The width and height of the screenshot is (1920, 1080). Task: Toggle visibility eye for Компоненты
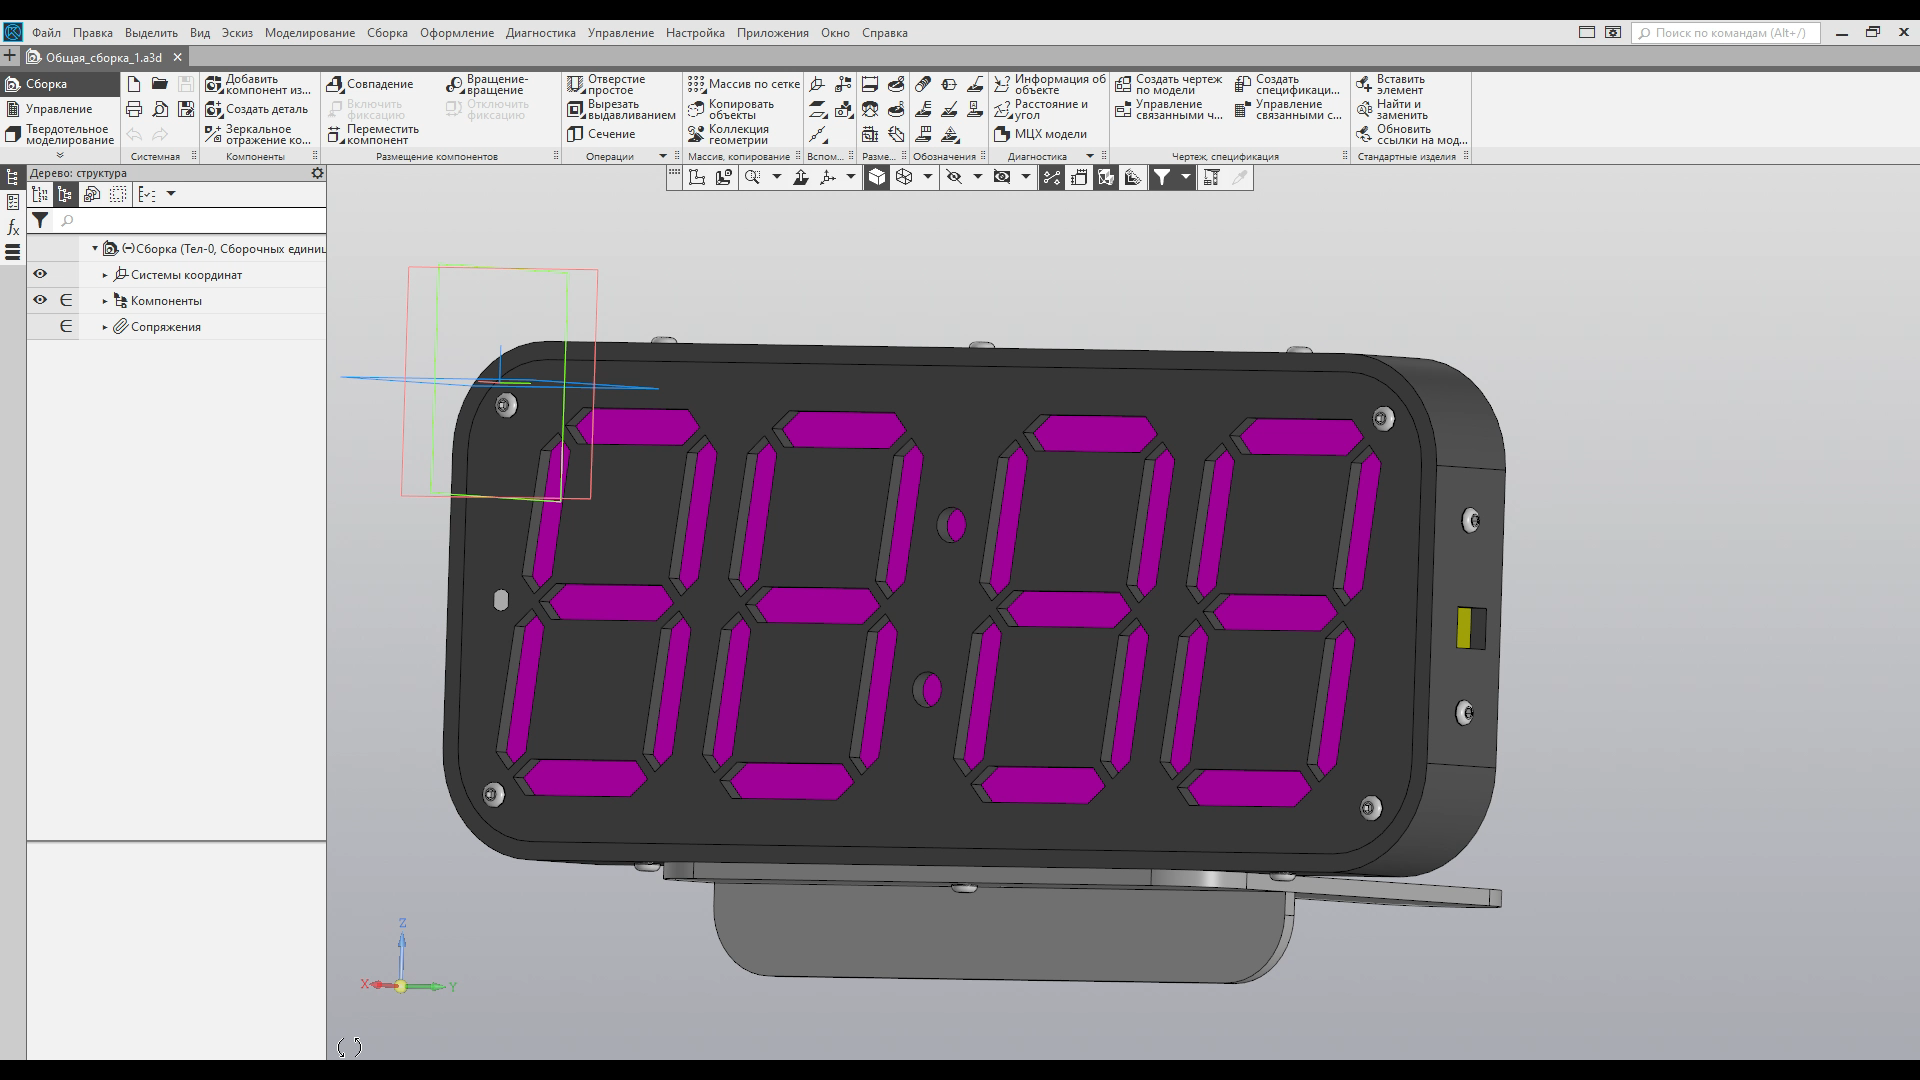40,300
